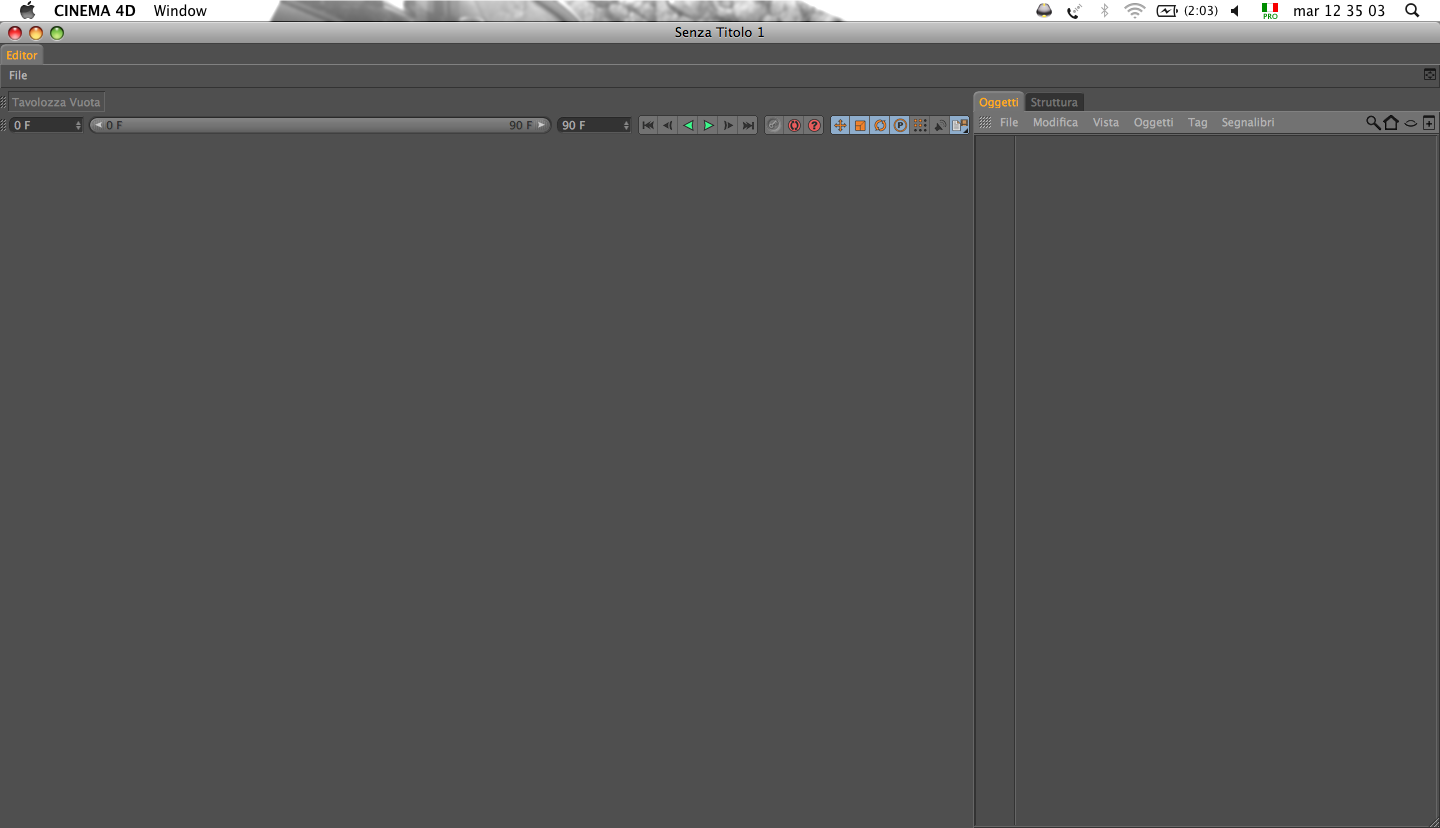Toggle parameter keyframe recording P icon
Image resolution: width=1440 pixels, height=828 pixels.
900,125
